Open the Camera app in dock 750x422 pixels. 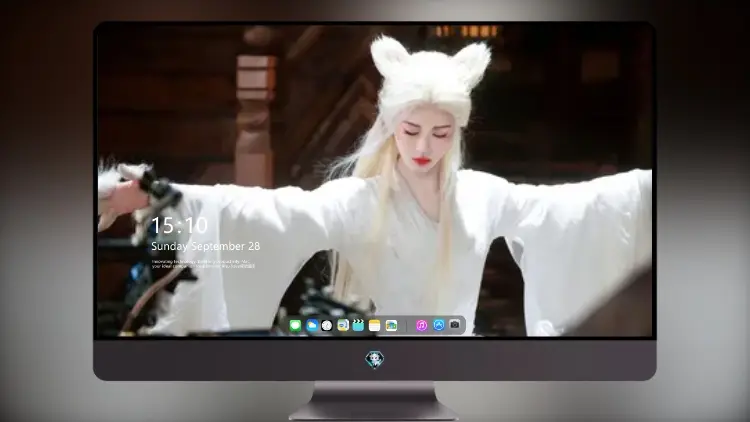[x=454, y=324]
